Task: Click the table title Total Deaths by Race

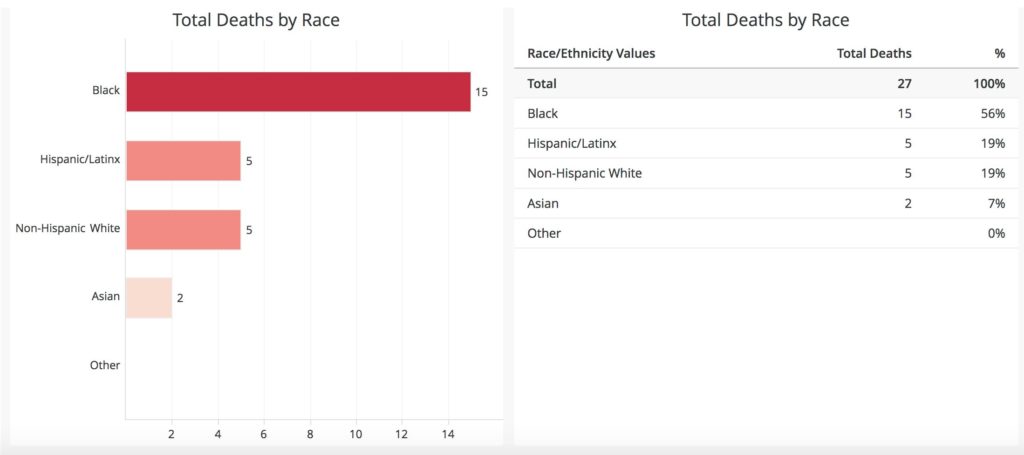Action: click(765, 20)
